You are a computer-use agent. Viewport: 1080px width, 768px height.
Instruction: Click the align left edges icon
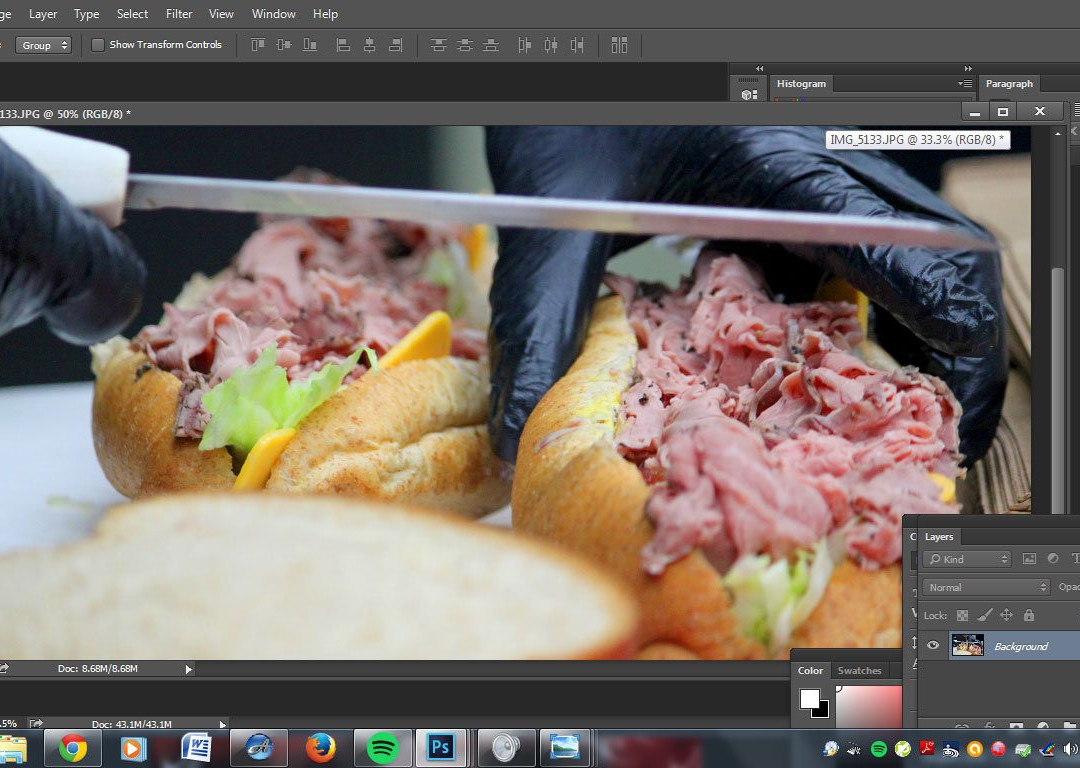point(343,45)
